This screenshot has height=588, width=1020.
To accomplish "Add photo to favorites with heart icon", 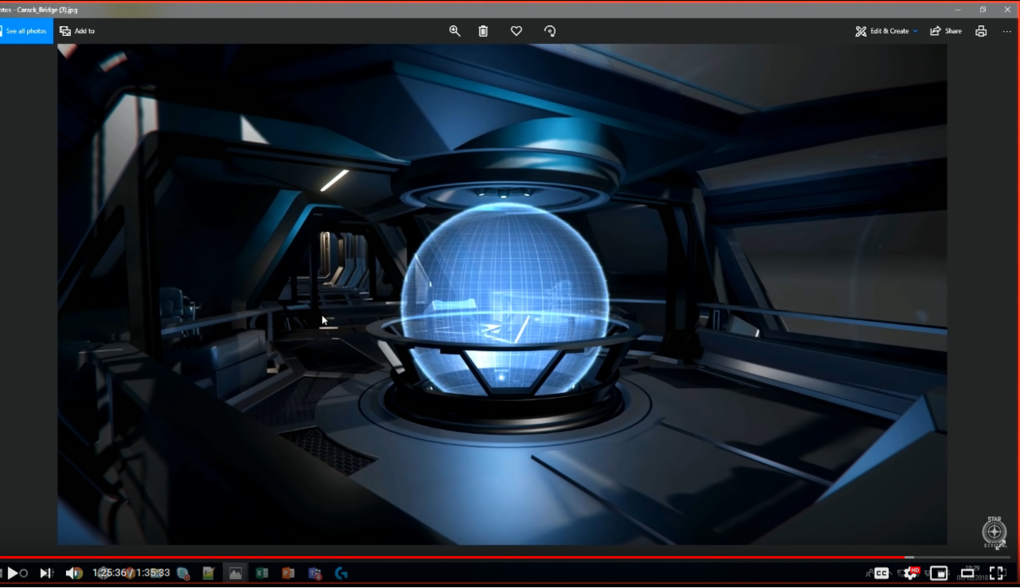I will (x=516, y=31).
